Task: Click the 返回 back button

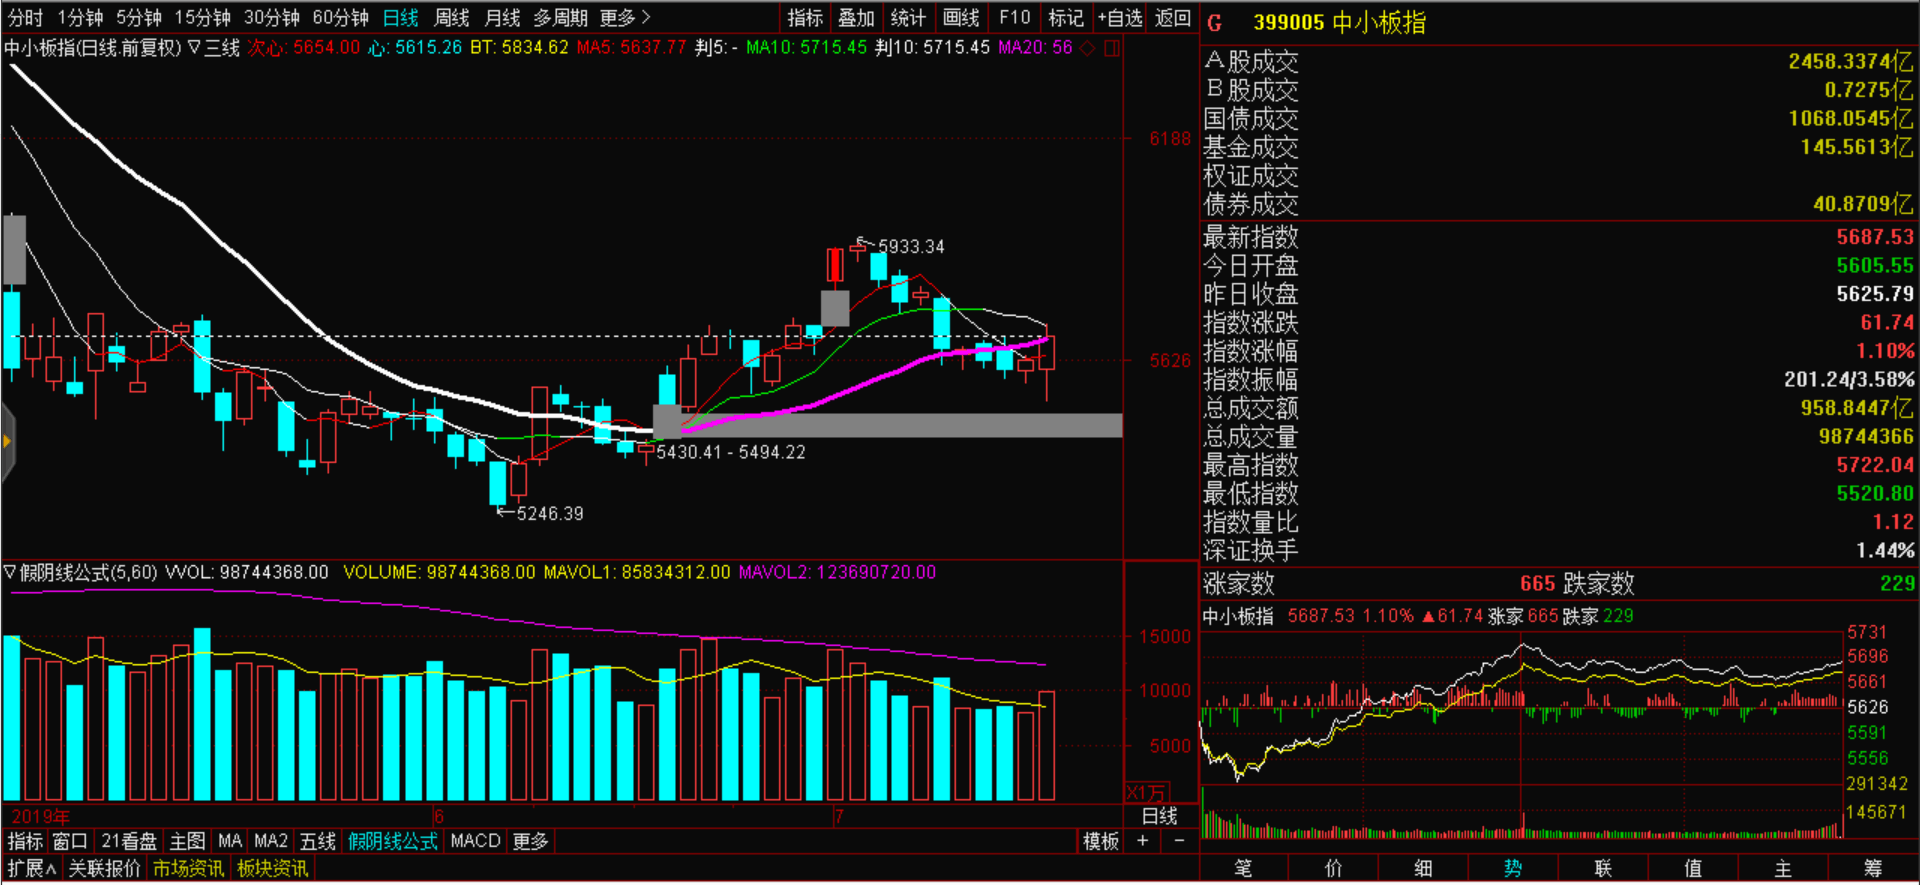Action: pos(1173,18)
